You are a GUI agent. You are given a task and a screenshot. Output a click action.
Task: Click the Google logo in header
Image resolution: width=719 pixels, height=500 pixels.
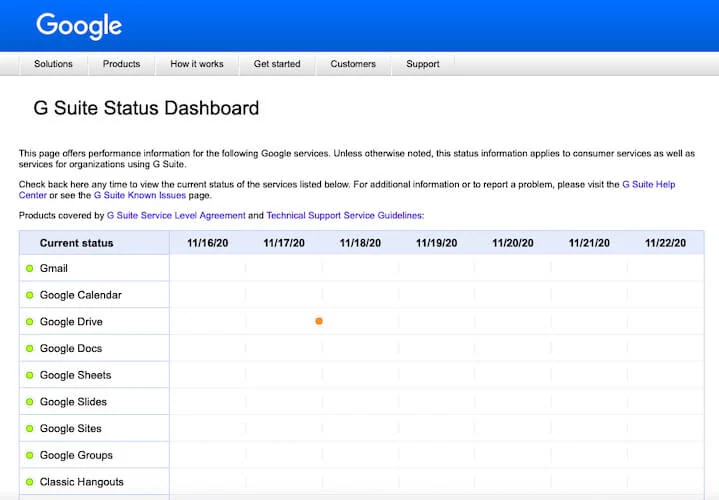79,26
